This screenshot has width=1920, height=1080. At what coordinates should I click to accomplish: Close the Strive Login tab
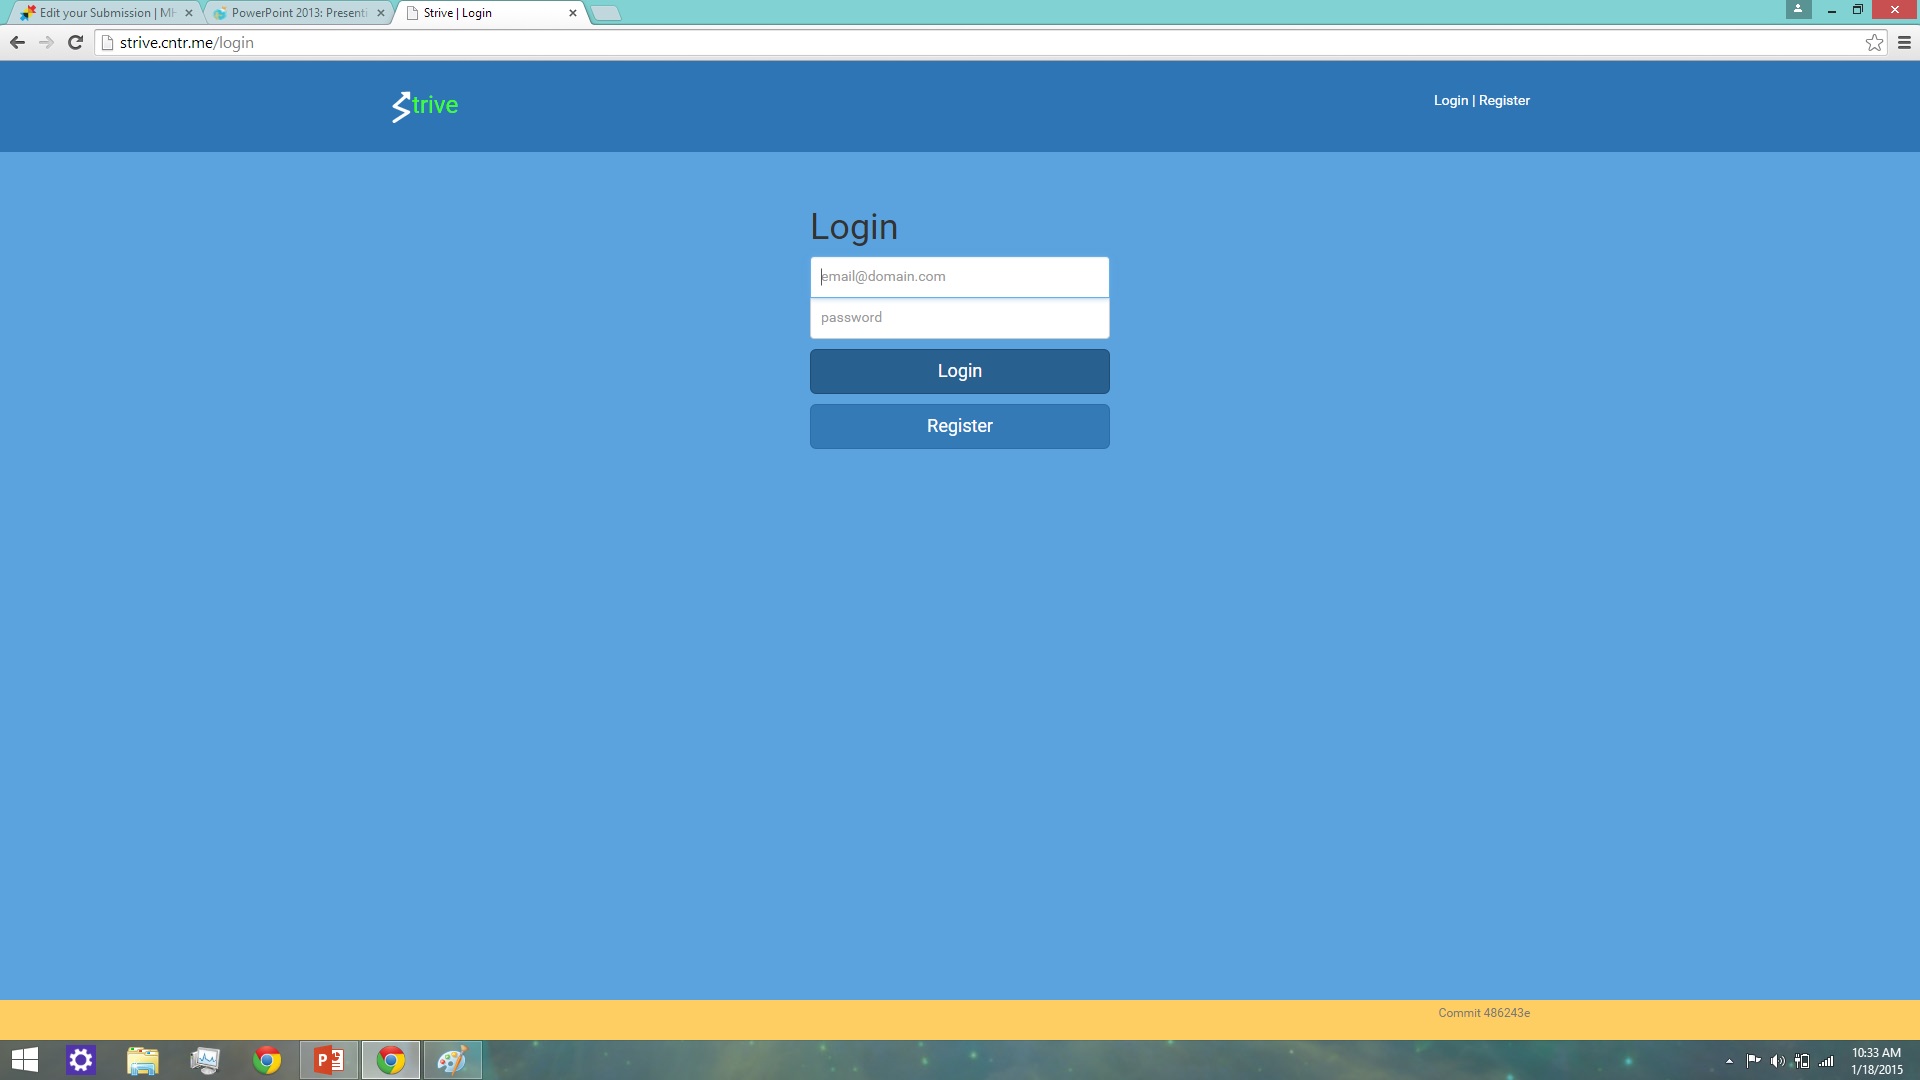[573, 13]
